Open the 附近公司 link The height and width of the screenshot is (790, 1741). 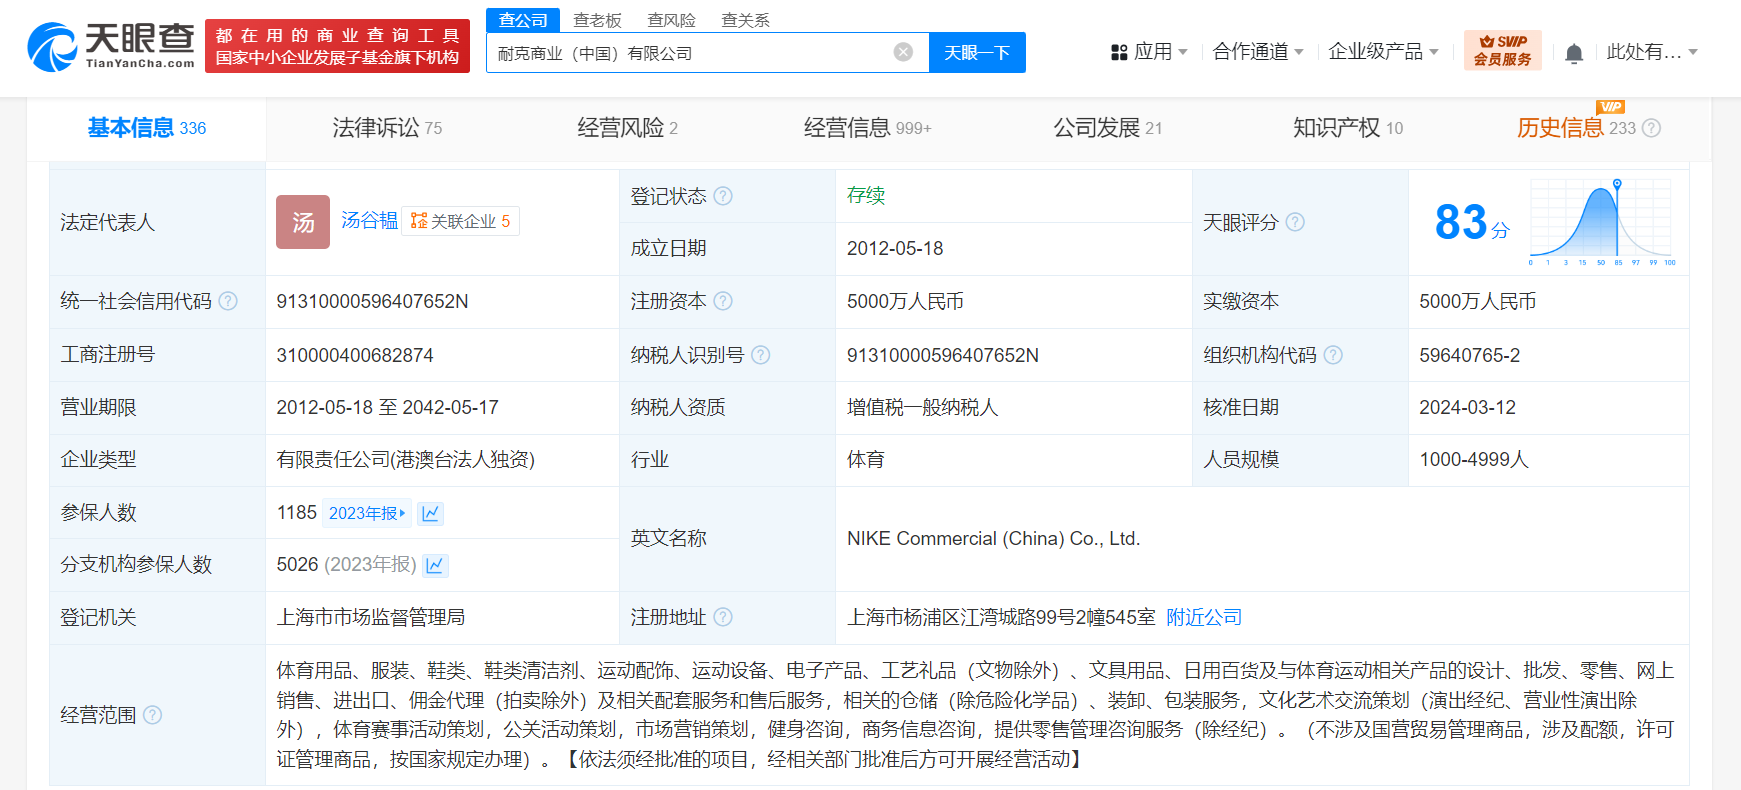point(1204,618)
